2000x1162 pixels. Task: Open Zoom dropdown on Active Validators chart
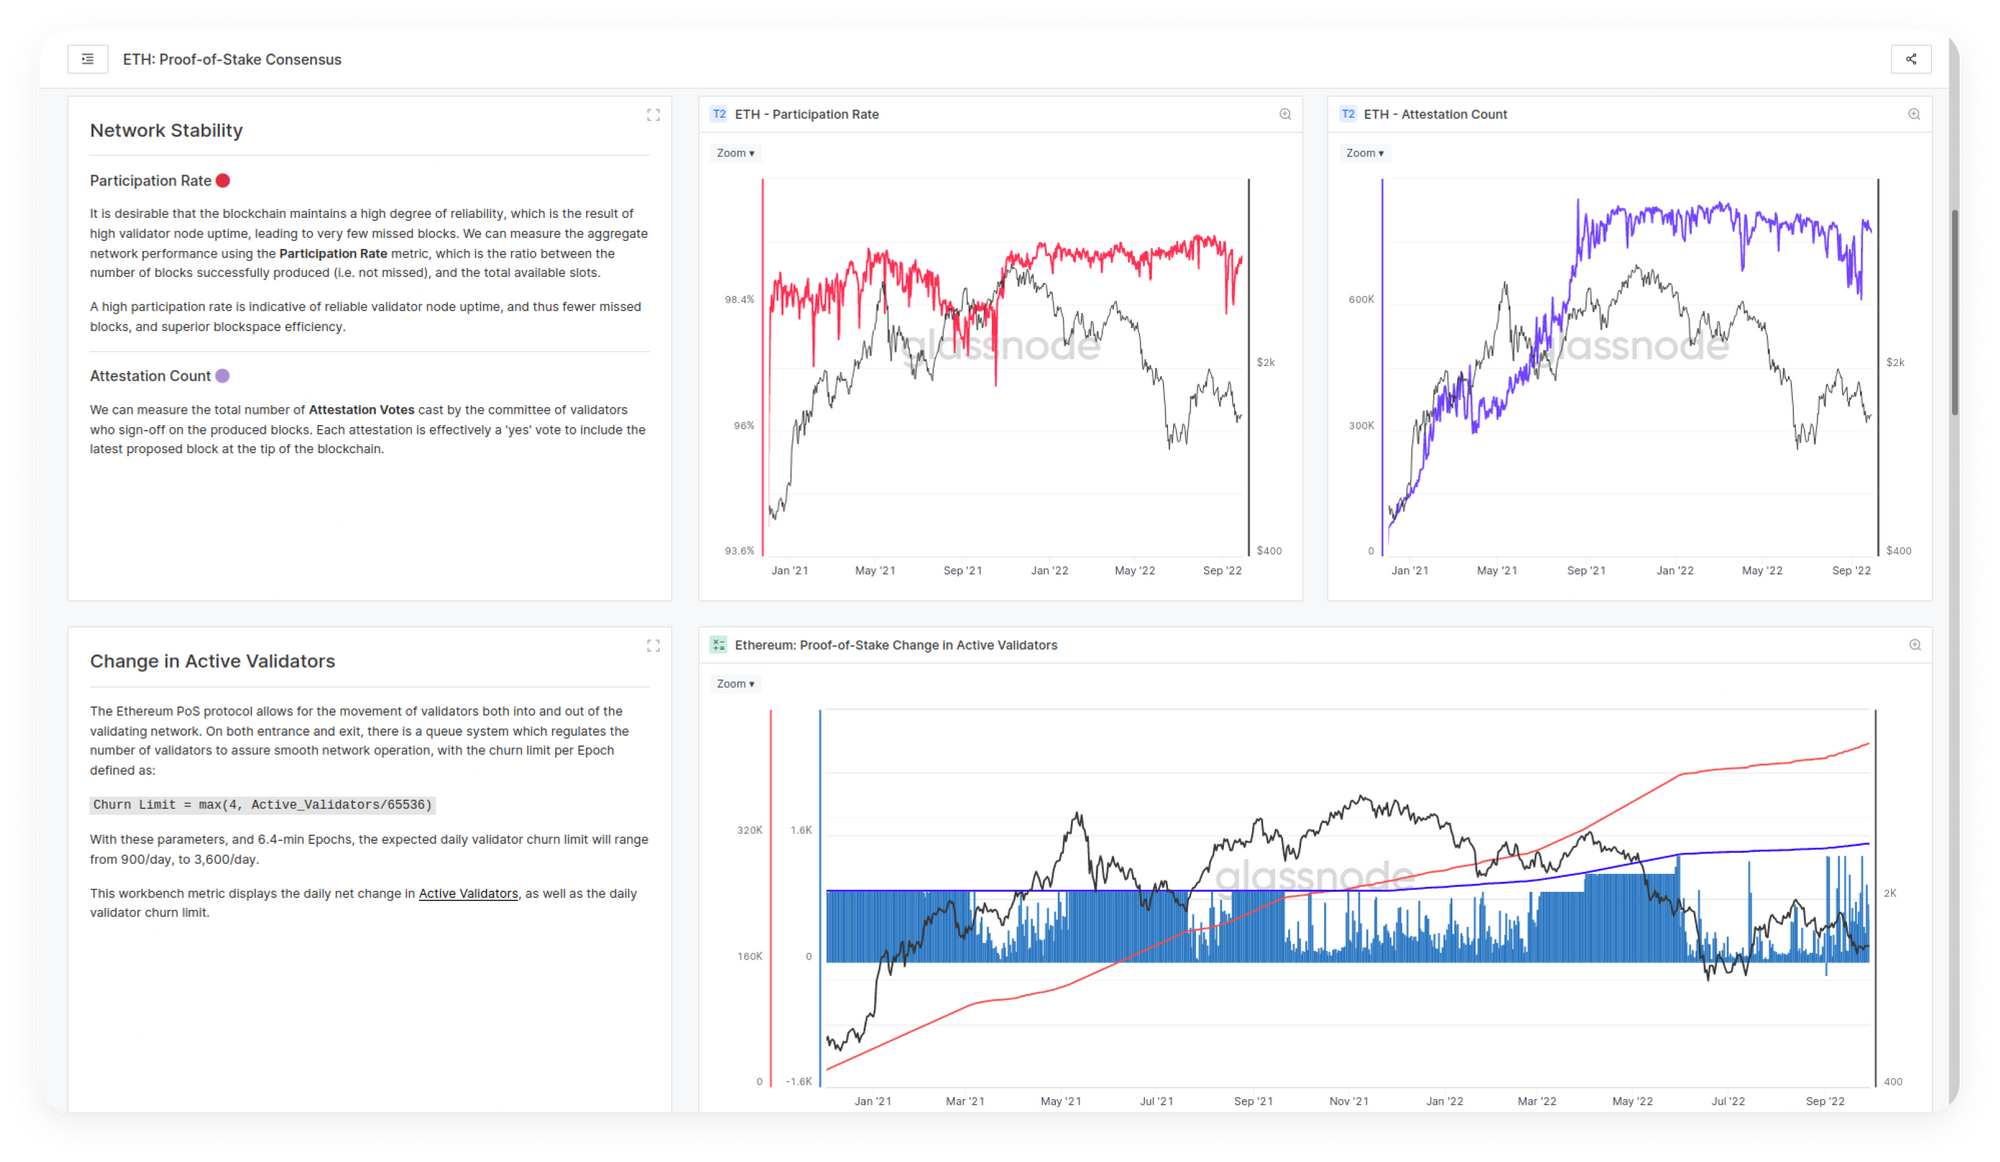click(735, 684)
